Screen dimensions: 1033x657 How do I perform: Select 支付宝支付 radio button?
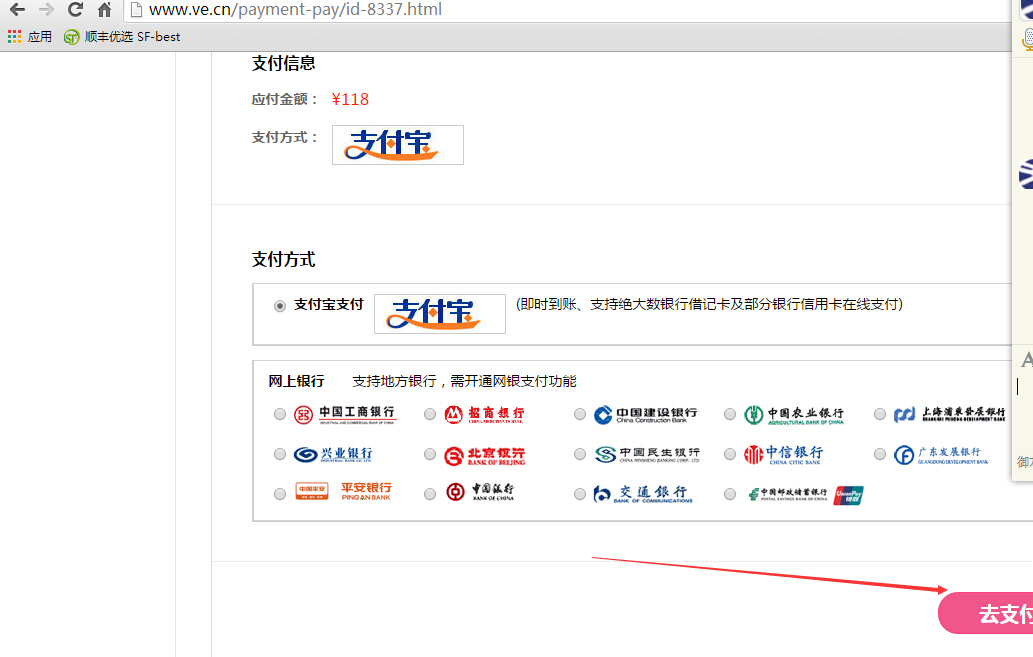pos(280,306)
